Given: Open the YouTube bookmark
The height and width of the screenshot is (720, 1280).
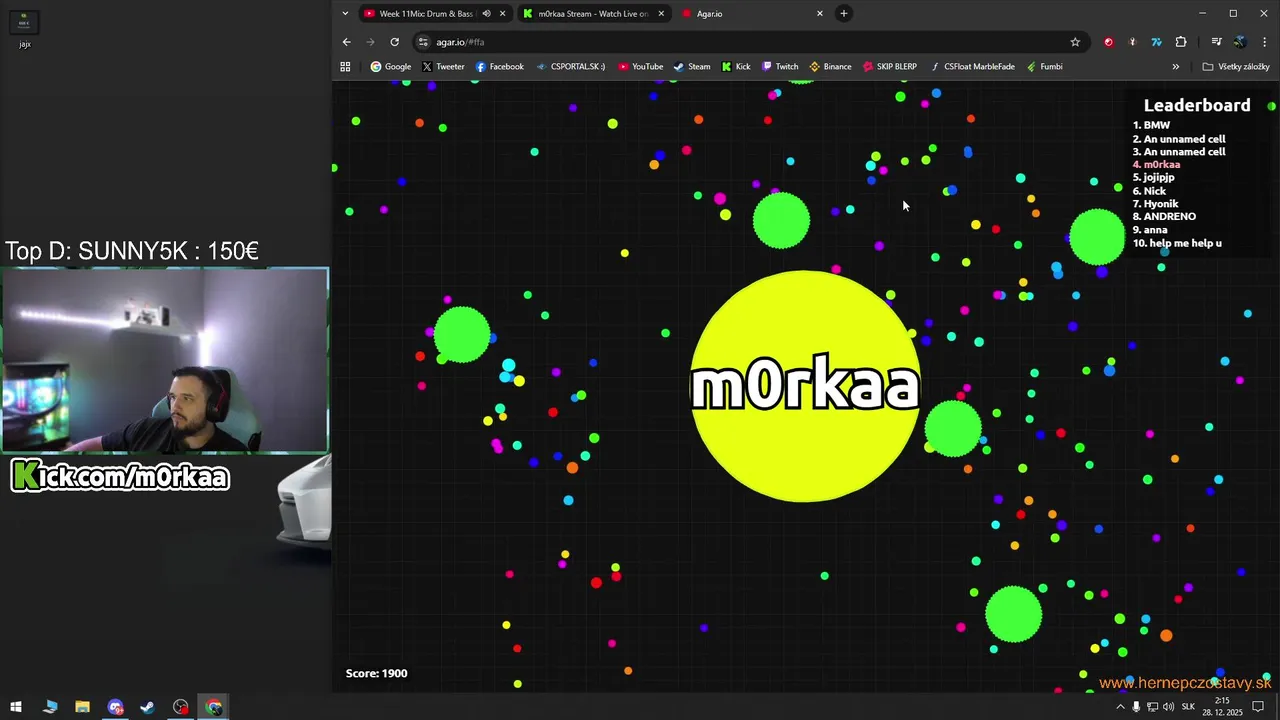Looking at the screenshot, I should [x=640, y=67].
